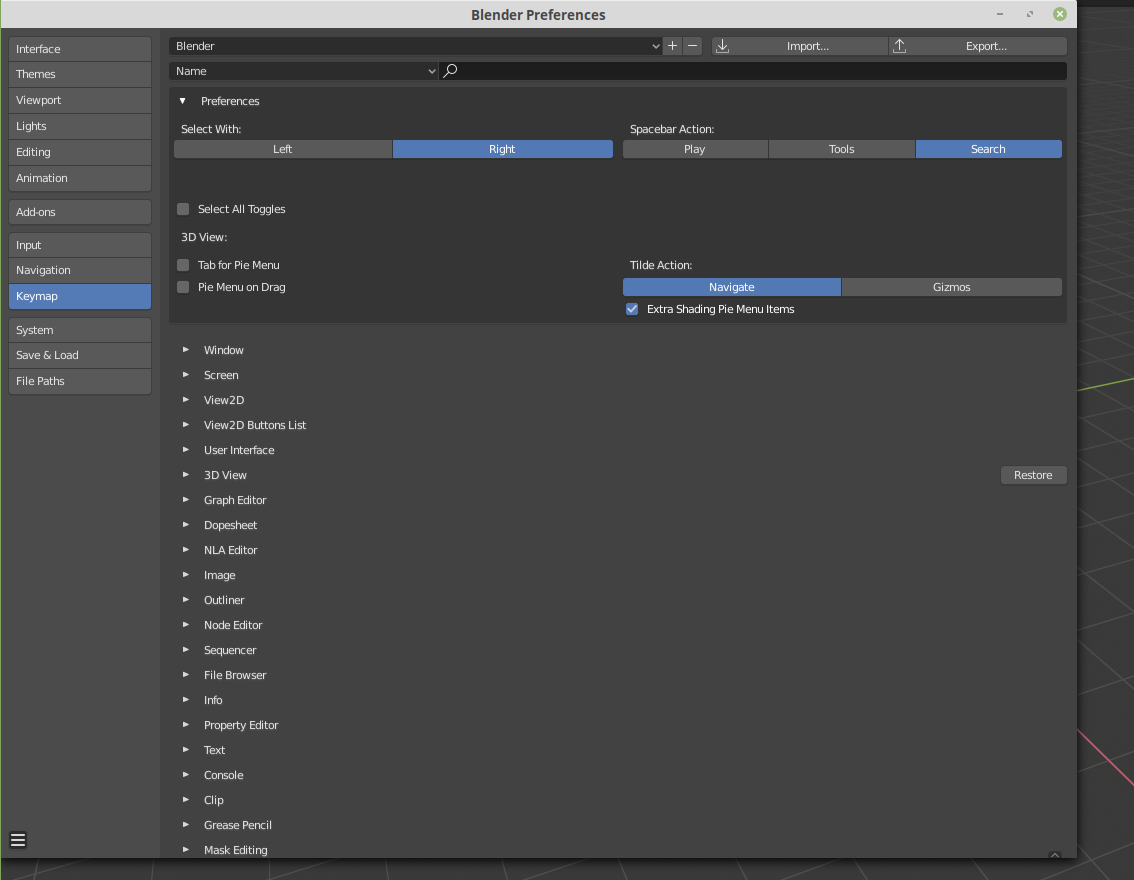Click the small up-chevron at bottom right

1054,855
